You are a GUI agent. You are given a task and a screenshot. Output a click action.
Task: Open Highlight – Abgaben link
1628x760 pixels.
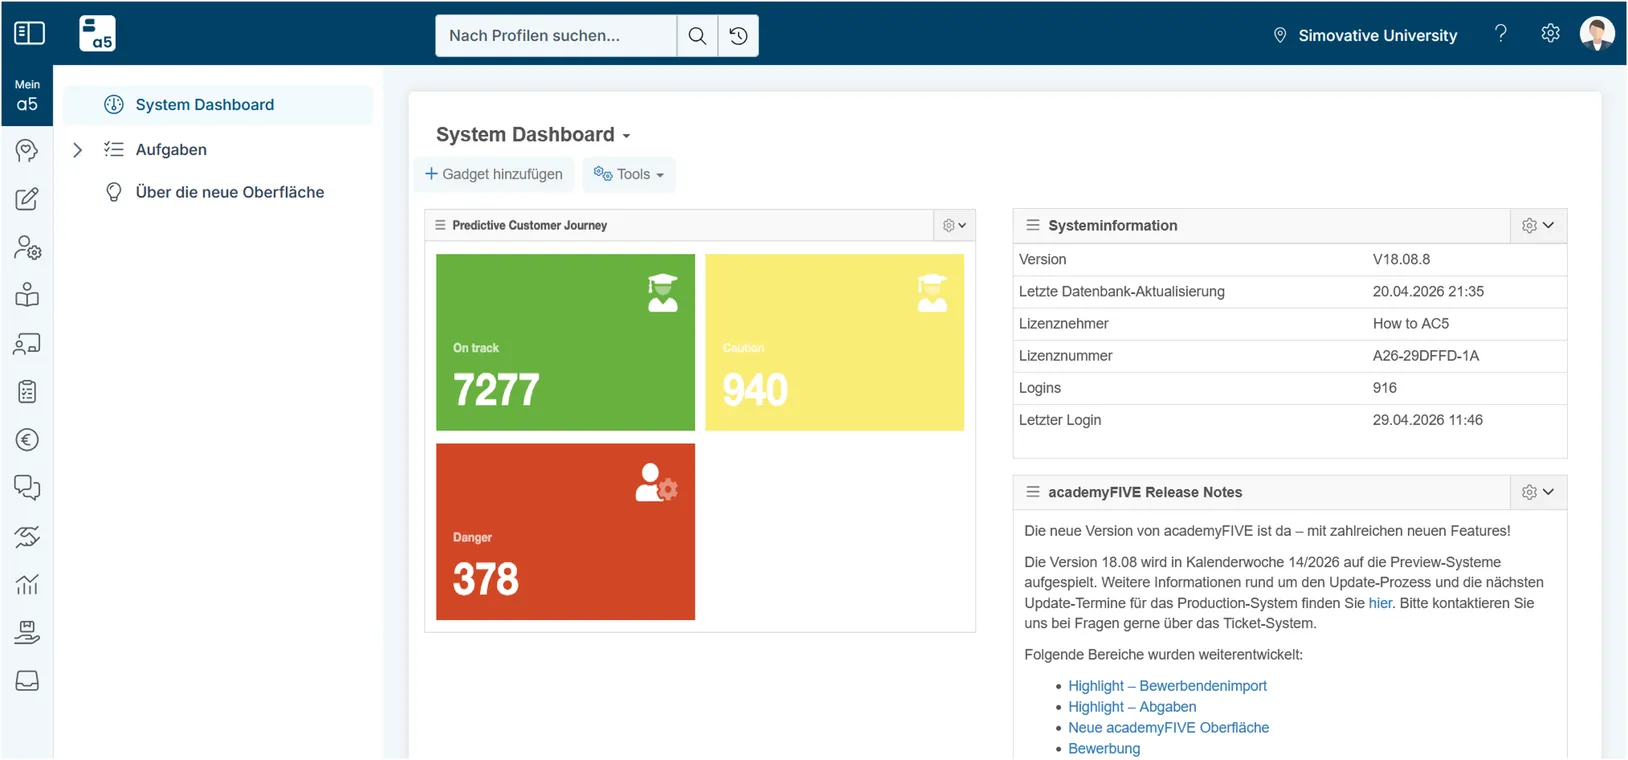1132,707
